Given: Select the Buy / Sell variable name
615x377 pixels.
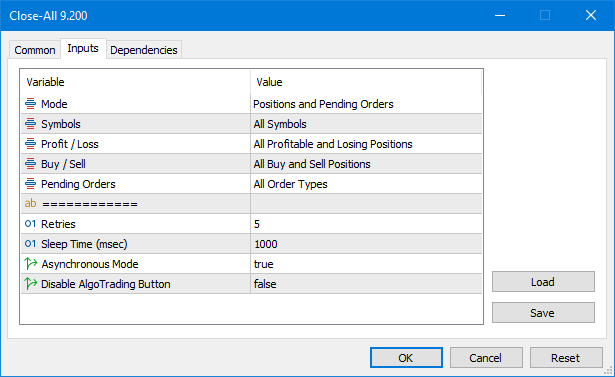Looking at the screenshot, I should click(x=63, y=164).
